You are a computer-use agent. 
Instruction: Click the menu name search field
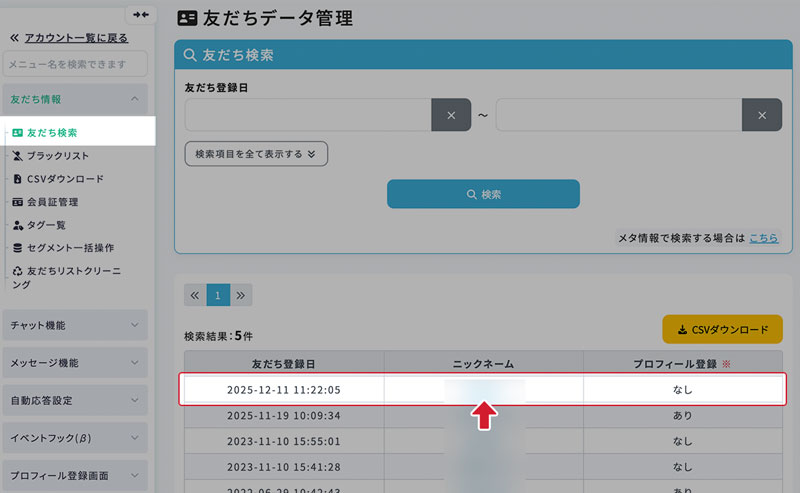(x=75, y=64)
